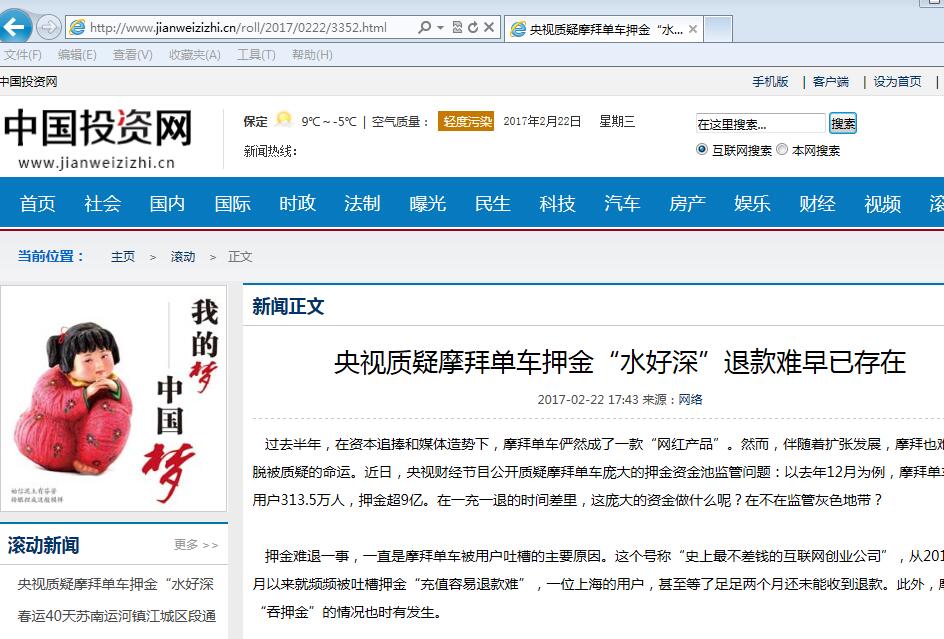Open the 财经 section

818,204
